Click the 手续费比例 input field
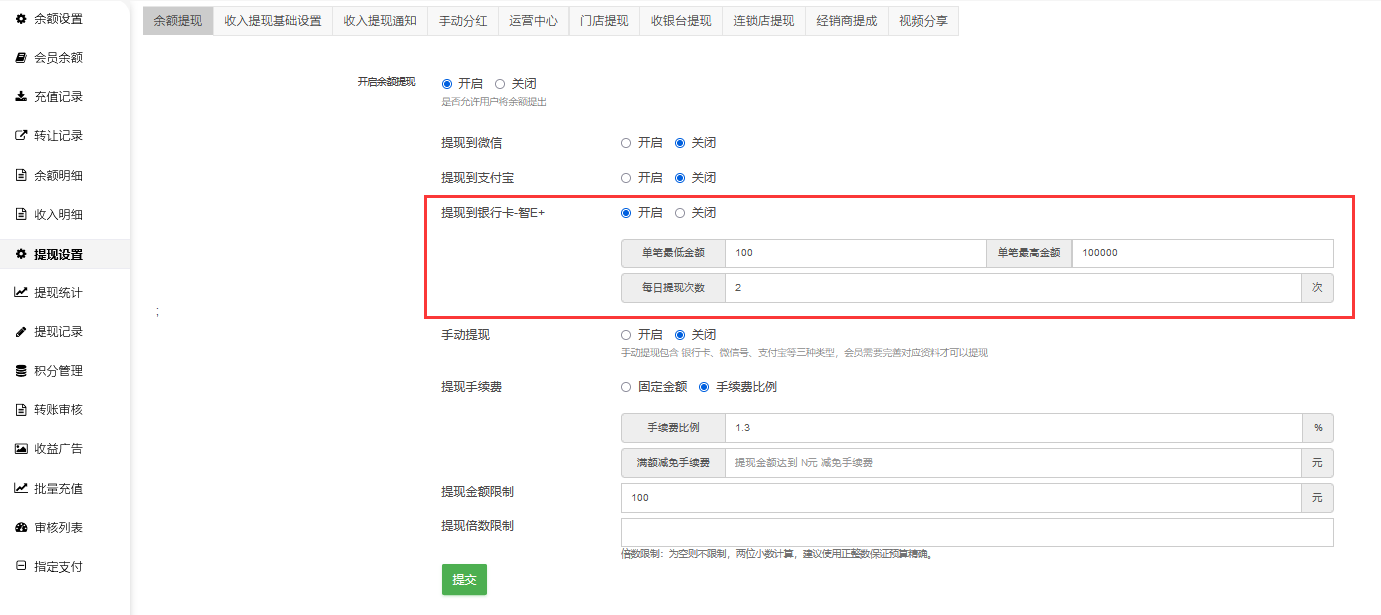 [1012, 428]
